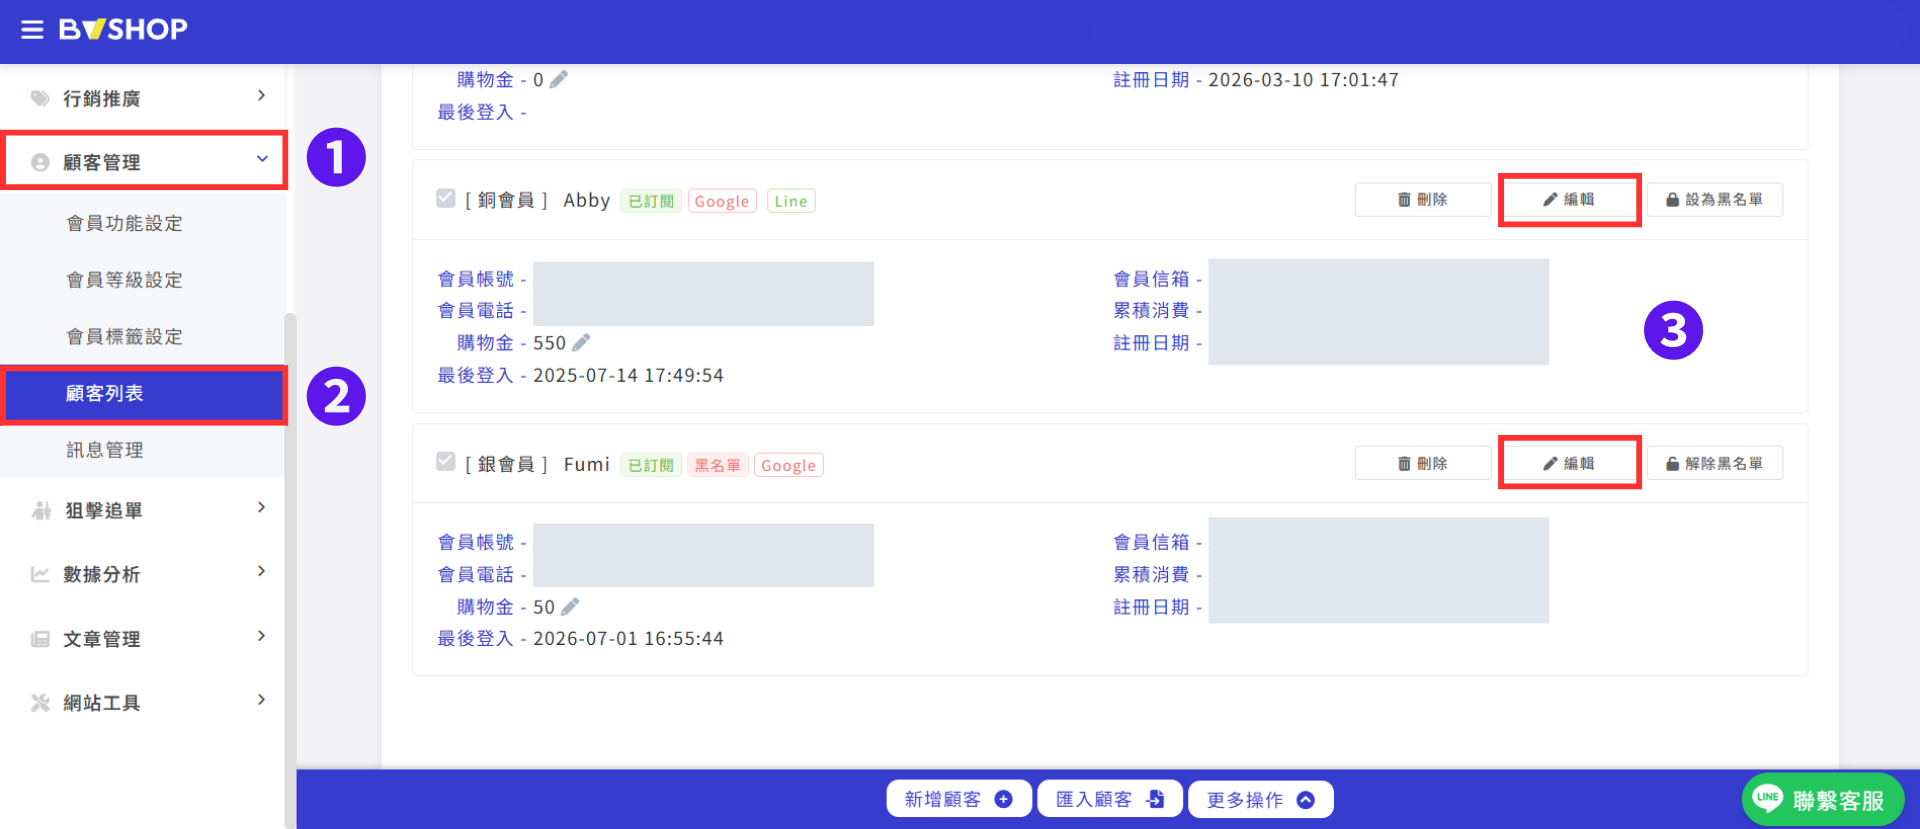The image size is (1920, 829).
Task: Select the checkbox for member Abby
Action: coord(446,198)
